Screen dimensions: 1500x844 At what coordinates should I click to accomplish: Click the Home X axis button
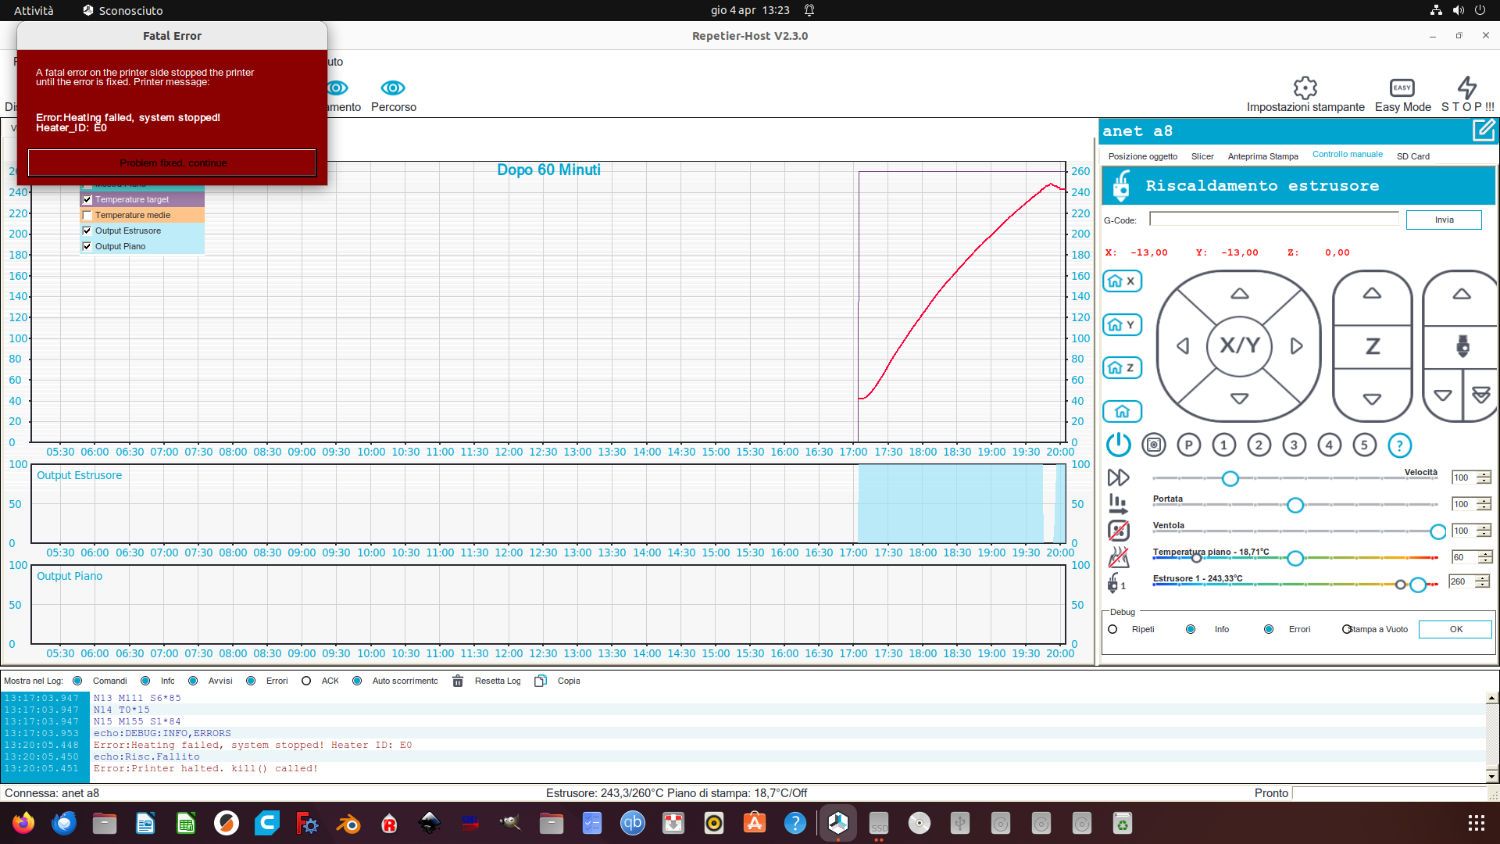click(x=1122, y=282)
